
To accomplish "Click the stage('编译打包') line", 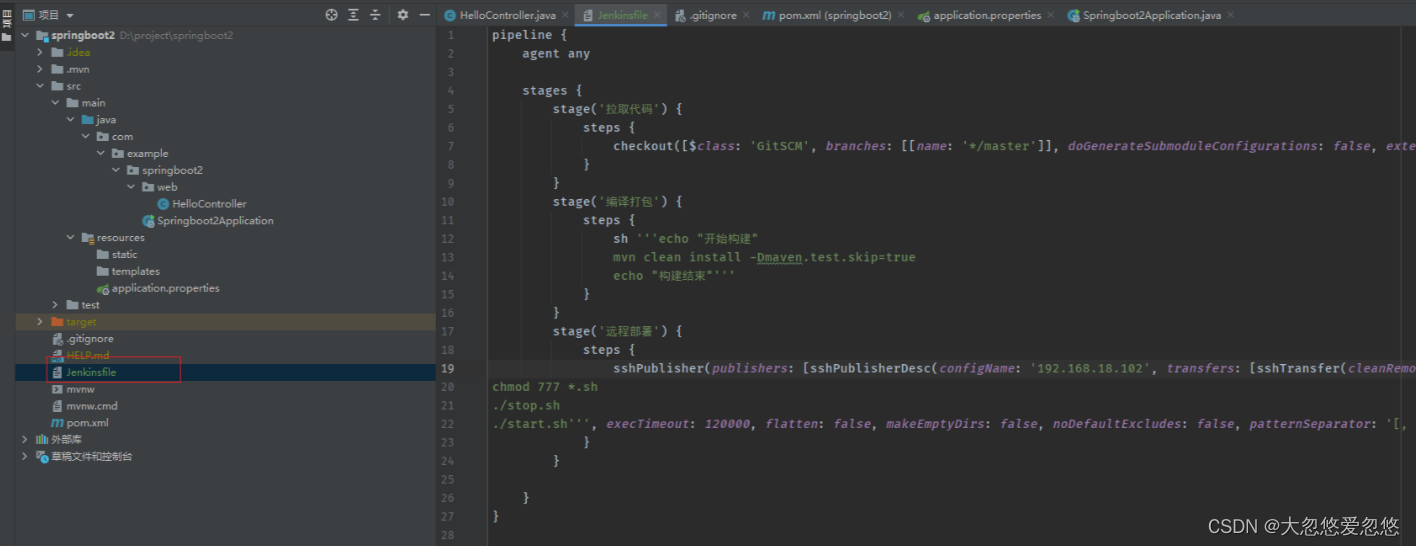I will 617,201.
